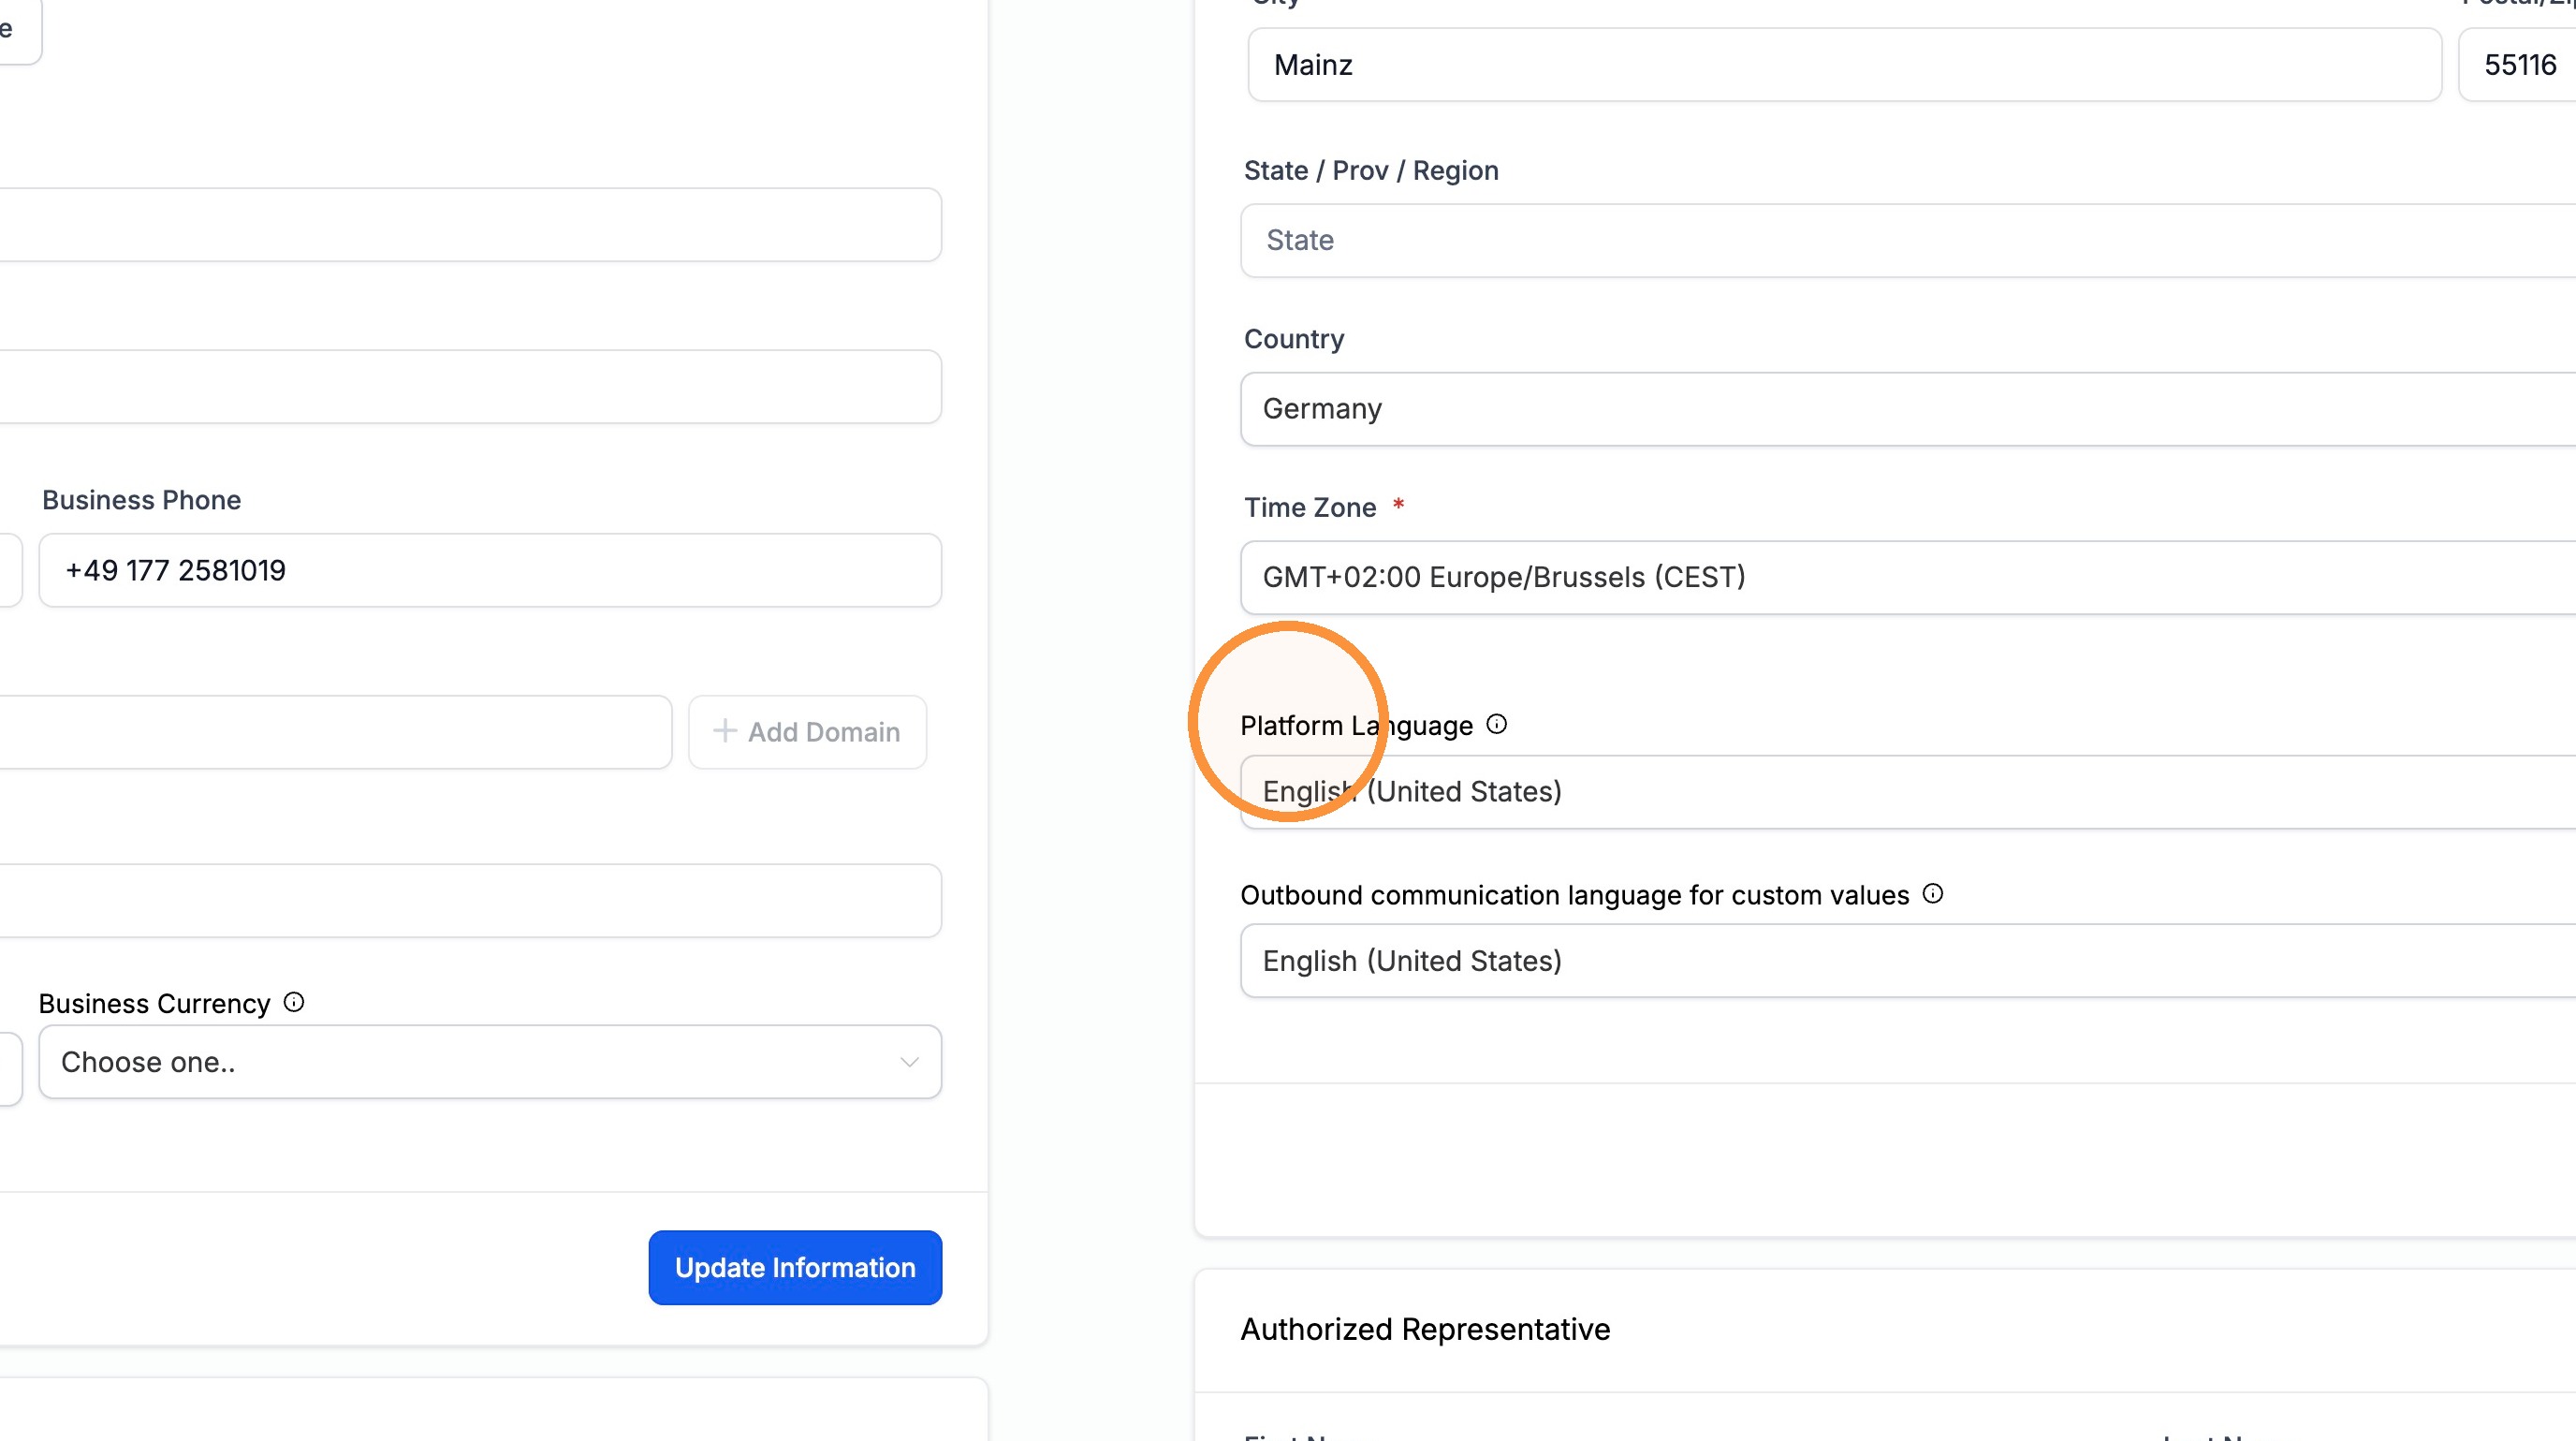Show info icon next to Platform Language

coord(1496,724)
